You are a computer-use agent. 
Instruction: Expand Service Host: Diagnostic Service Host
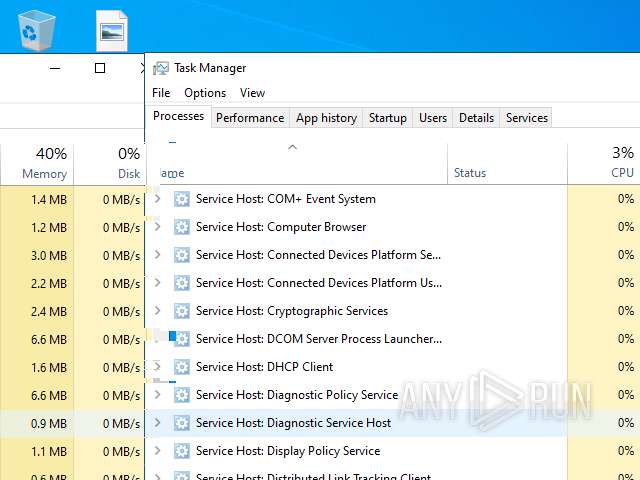click(x=158, y=422)
